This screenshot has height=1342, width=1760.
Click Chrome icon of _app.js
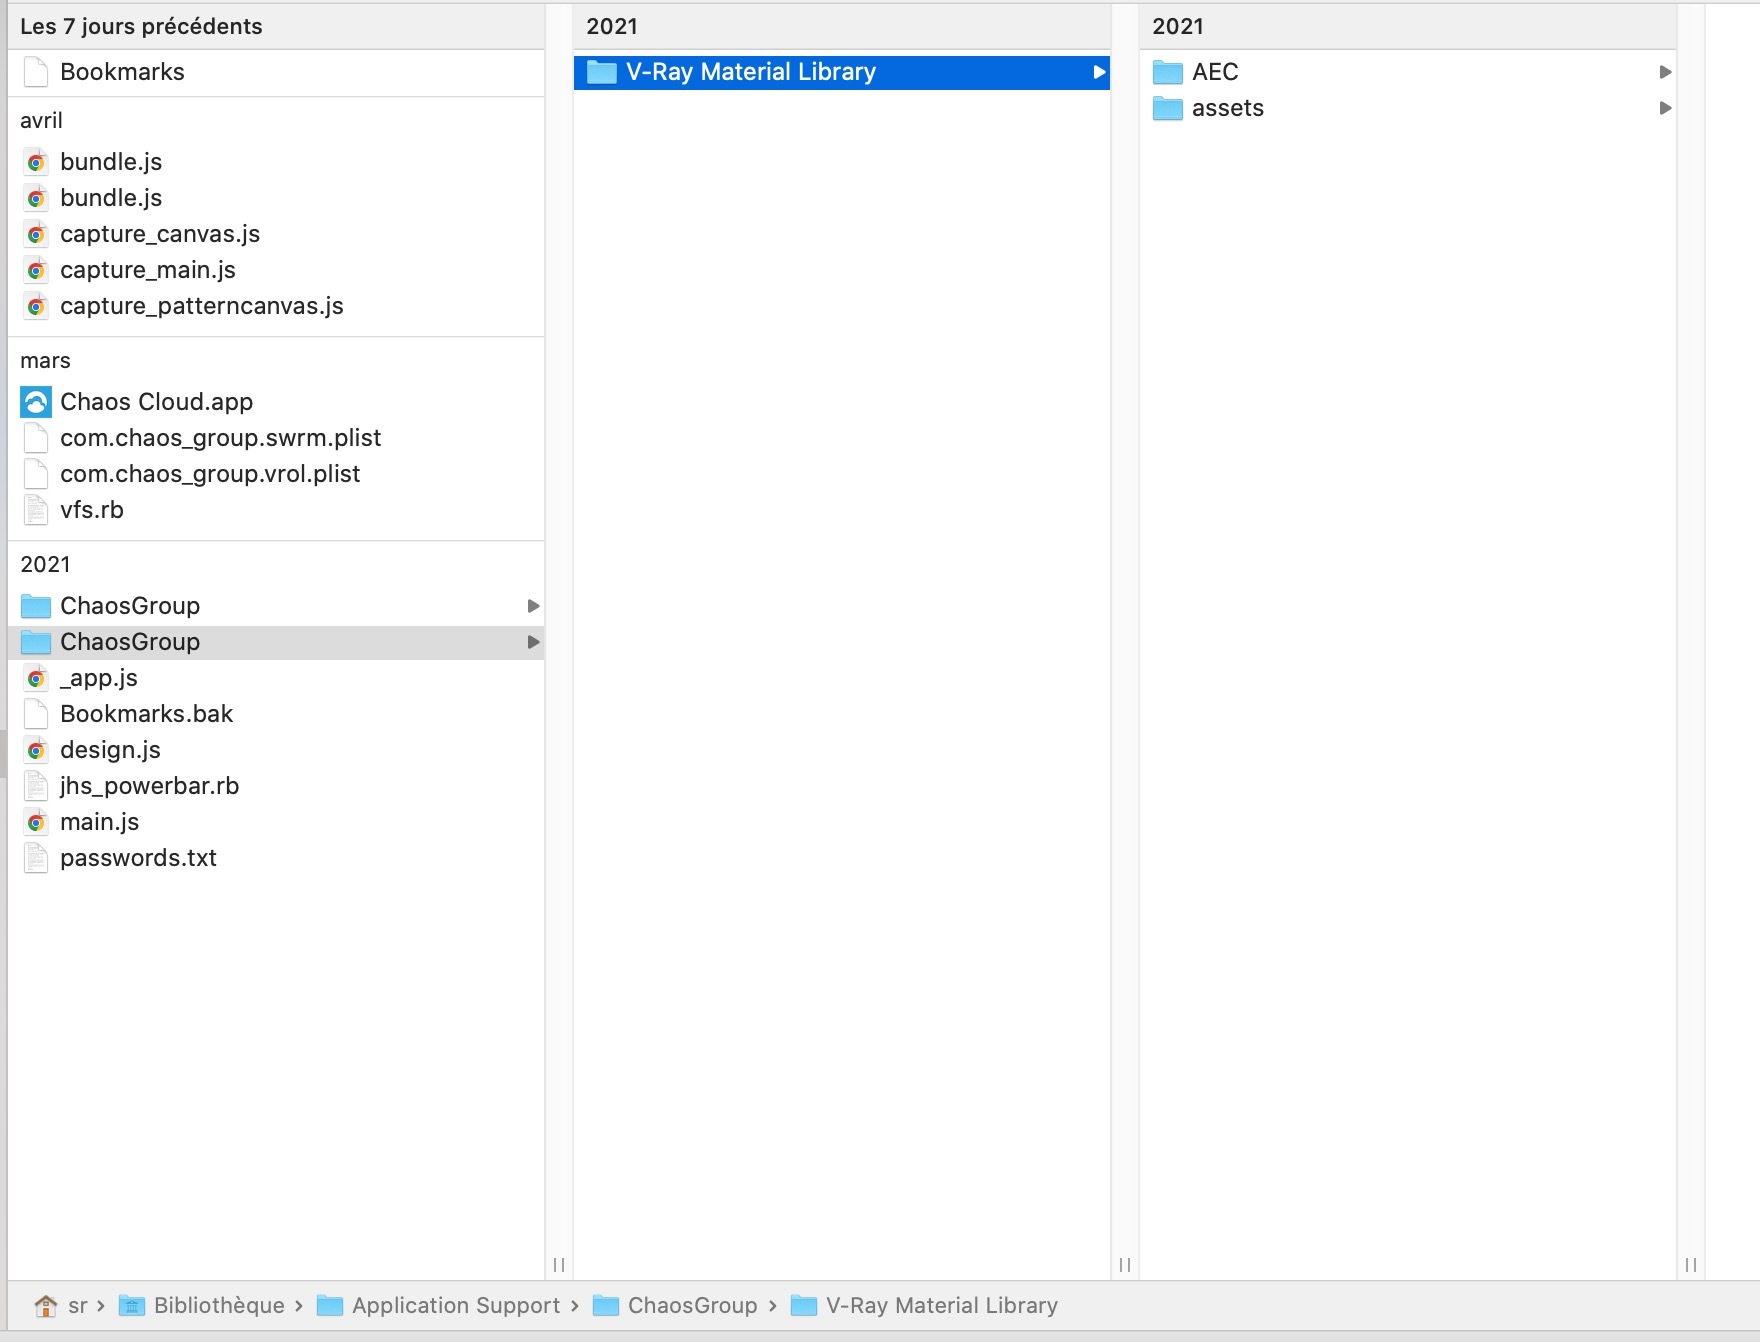click(x=36, y=678)
